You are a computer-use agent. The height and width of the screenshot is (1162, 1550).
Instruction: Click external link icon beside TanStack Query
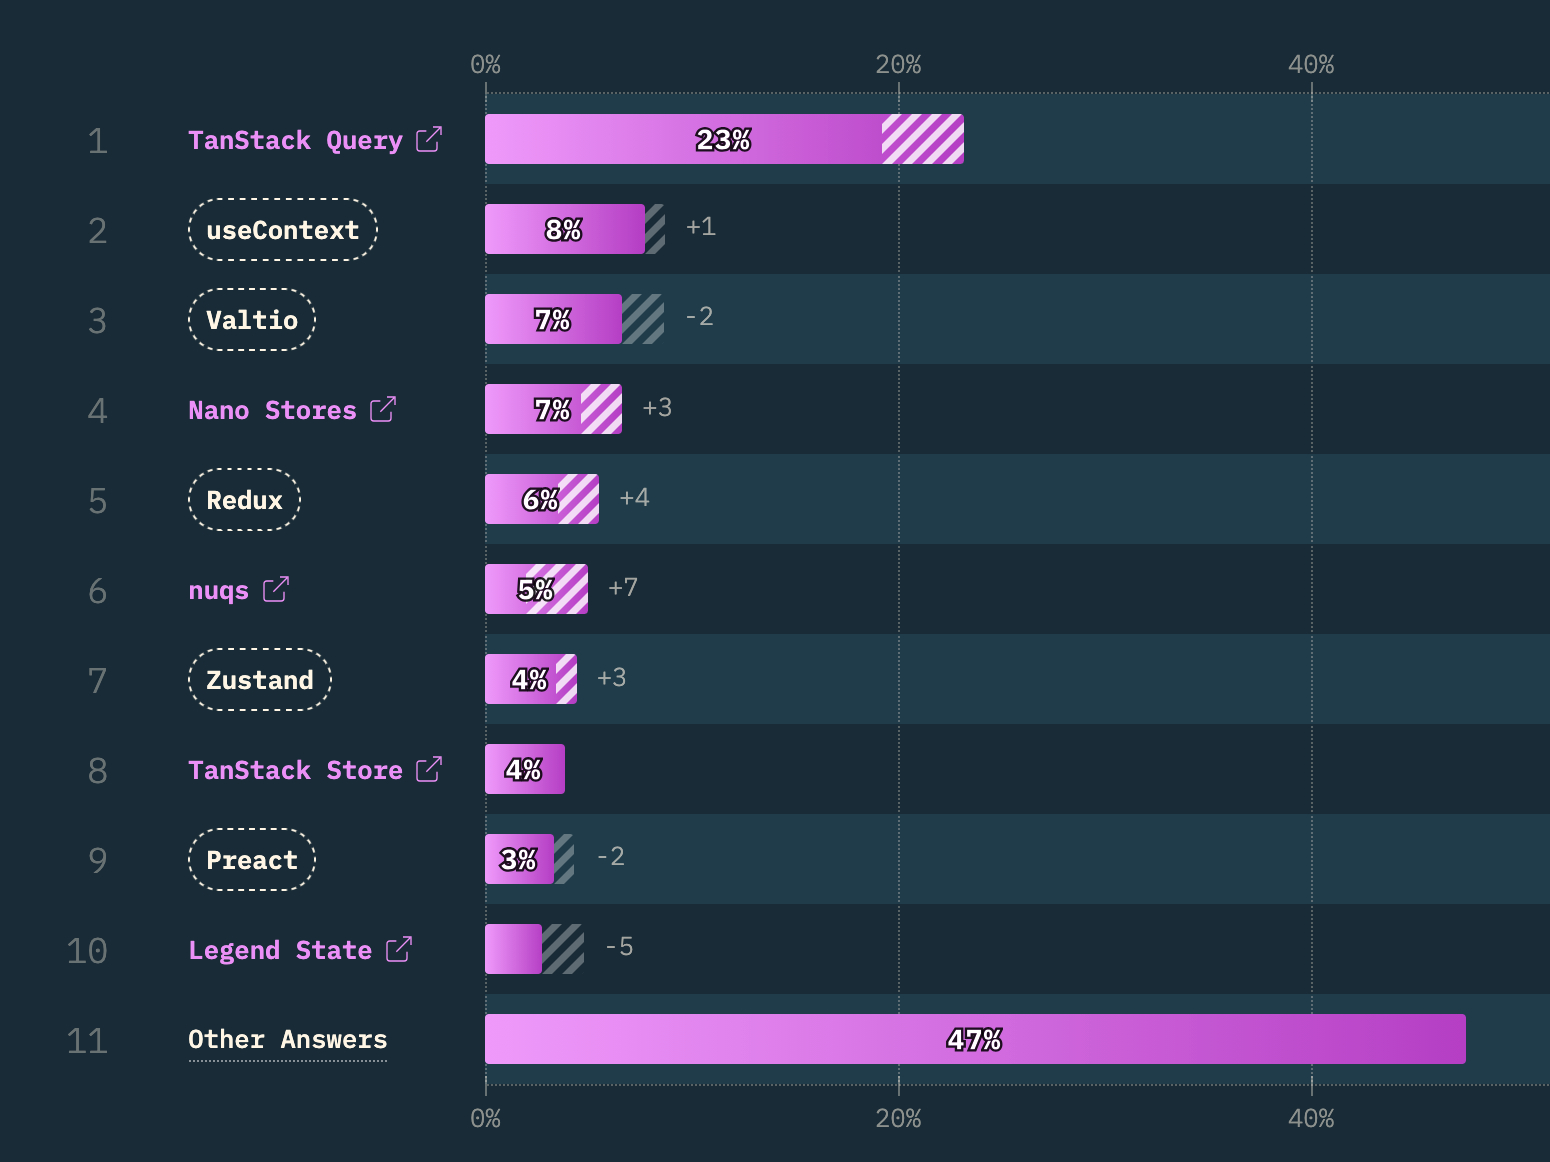click(429, 140)
